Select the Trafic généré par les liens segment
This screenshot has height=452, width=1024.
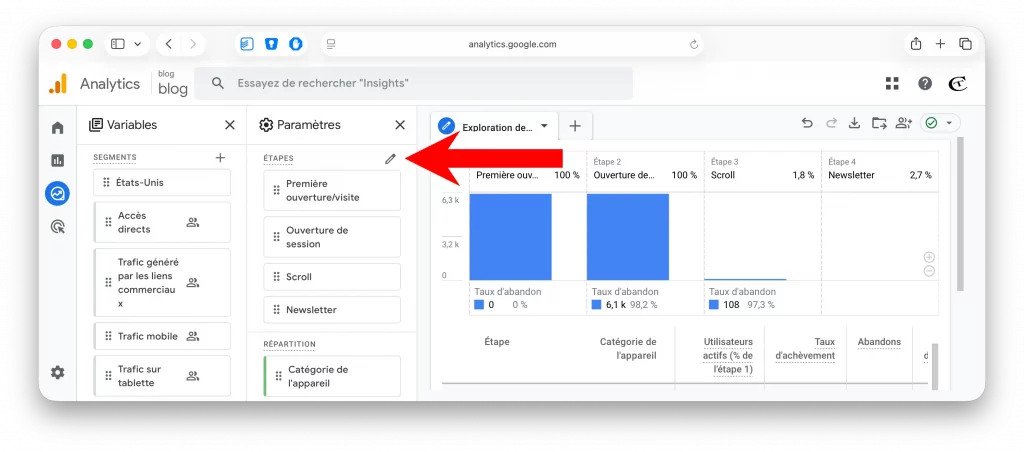(x=162, y=283)
